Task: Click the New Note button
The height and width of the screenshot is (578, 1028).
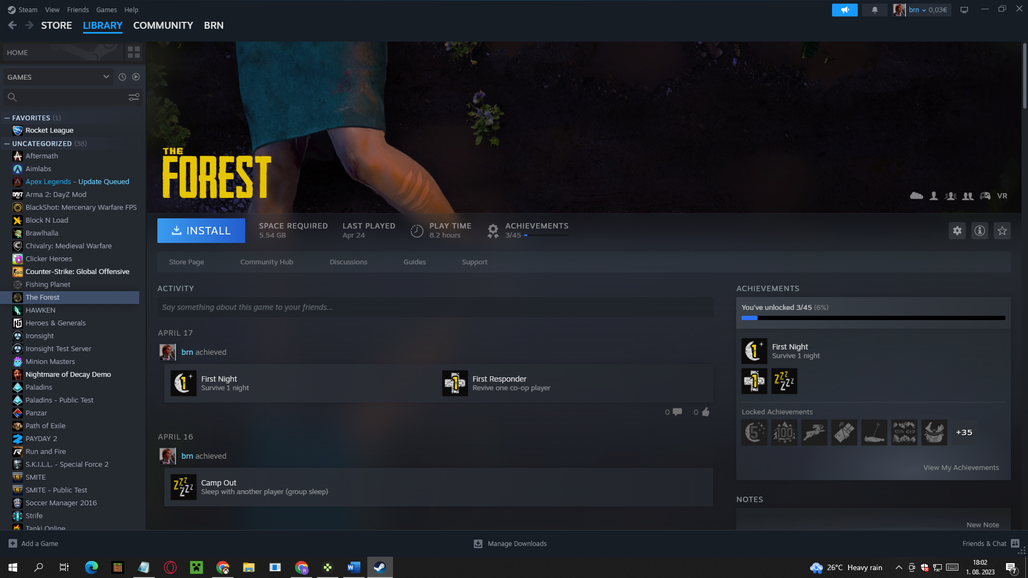Action: click(x=982, y=525)
